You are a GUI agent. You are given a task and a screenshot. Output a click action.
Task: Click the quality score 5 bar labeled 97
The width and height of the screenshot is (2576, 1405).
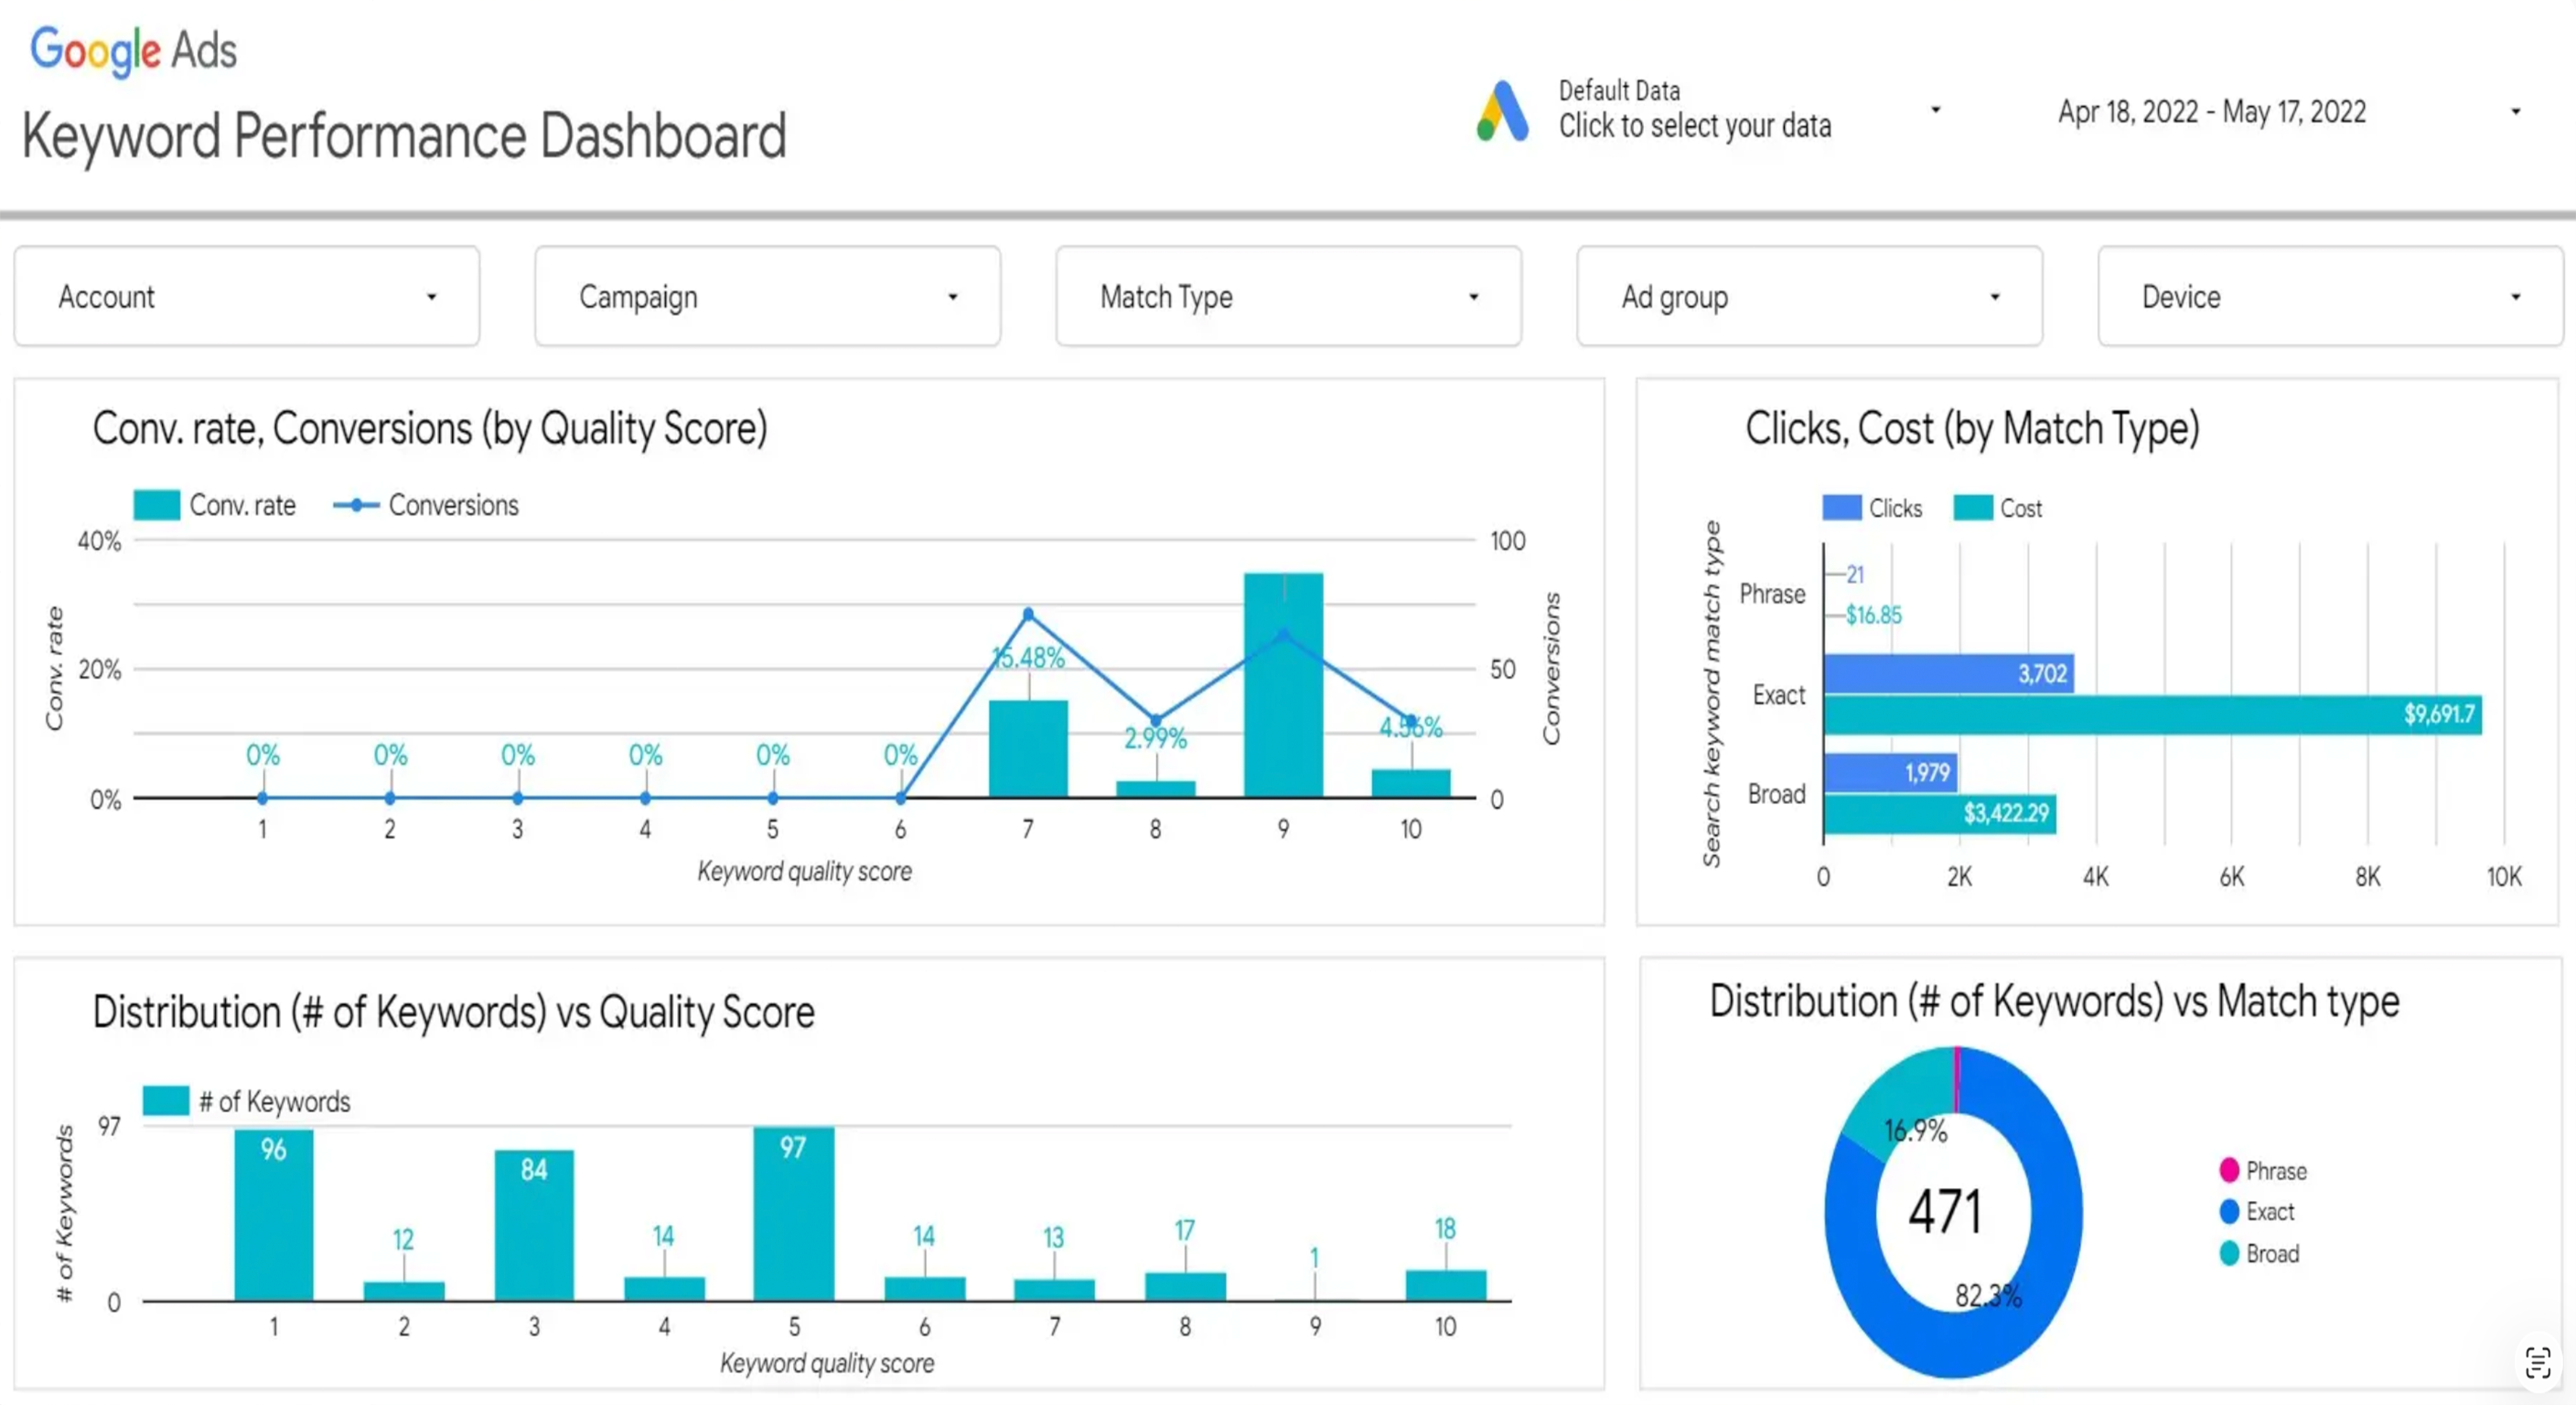(793, 1214)
